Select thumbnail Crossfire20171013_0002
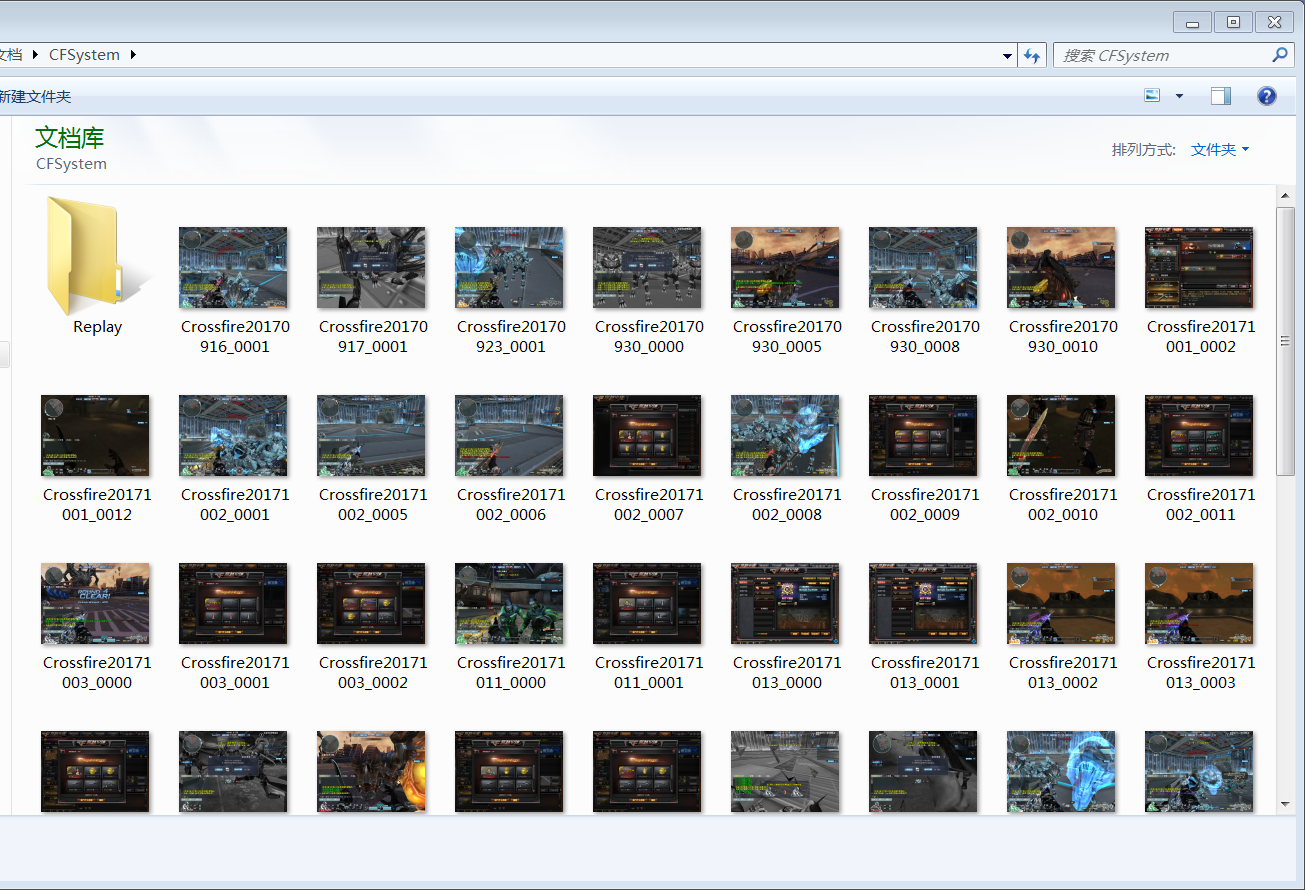The height and width of the screenshot is (890, 1305). (x=1061, y=604)
